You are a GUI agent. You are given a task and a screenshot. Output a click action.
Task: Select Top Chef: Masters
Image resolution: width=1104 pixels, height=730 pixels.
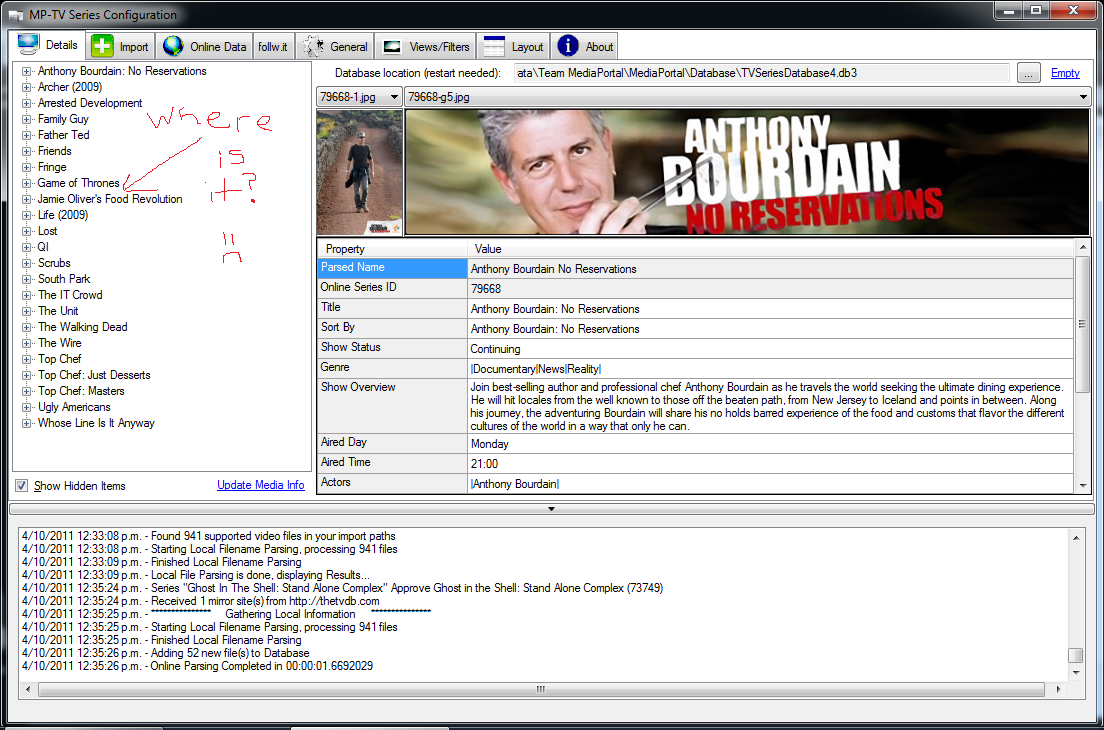[81, 391]
